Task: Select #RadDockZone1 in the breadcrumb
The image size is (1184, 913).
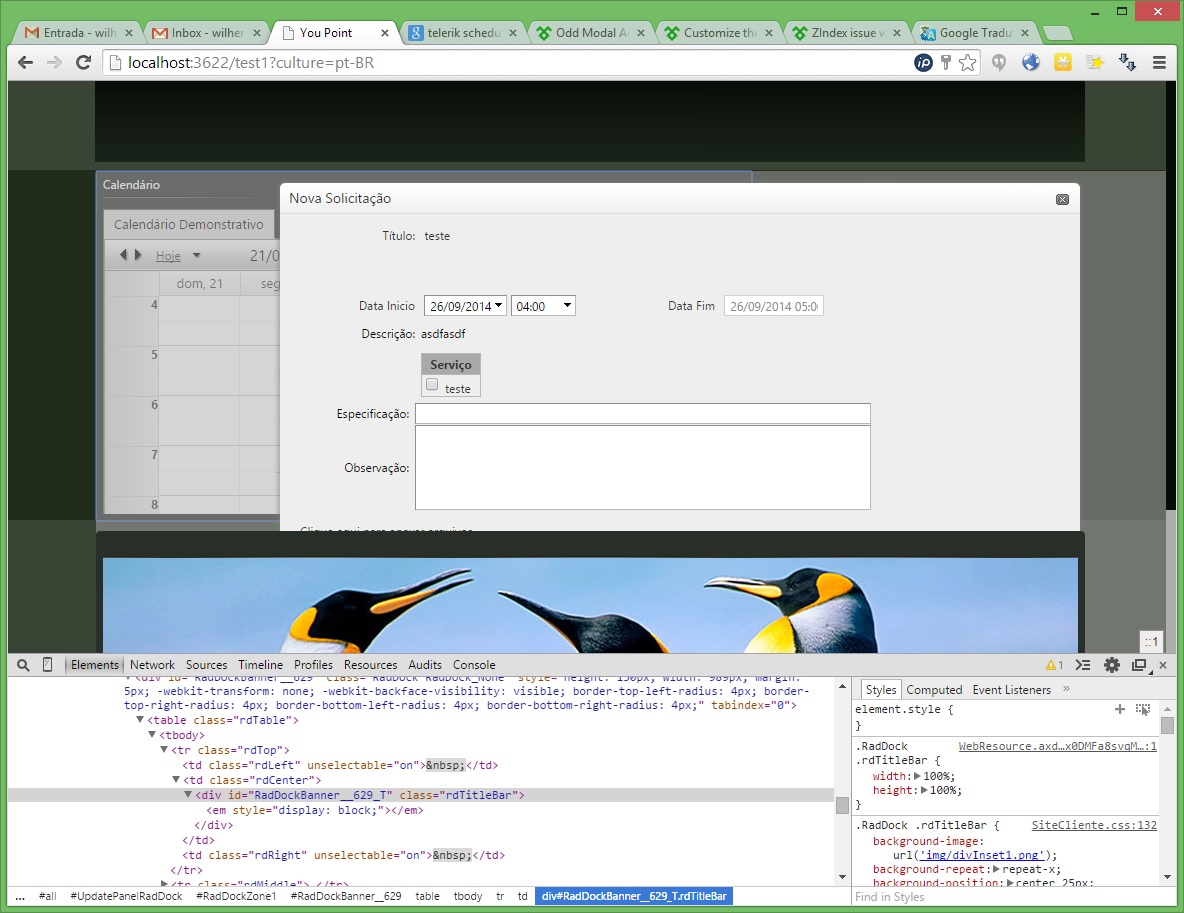Action: [x=236, y=896]
